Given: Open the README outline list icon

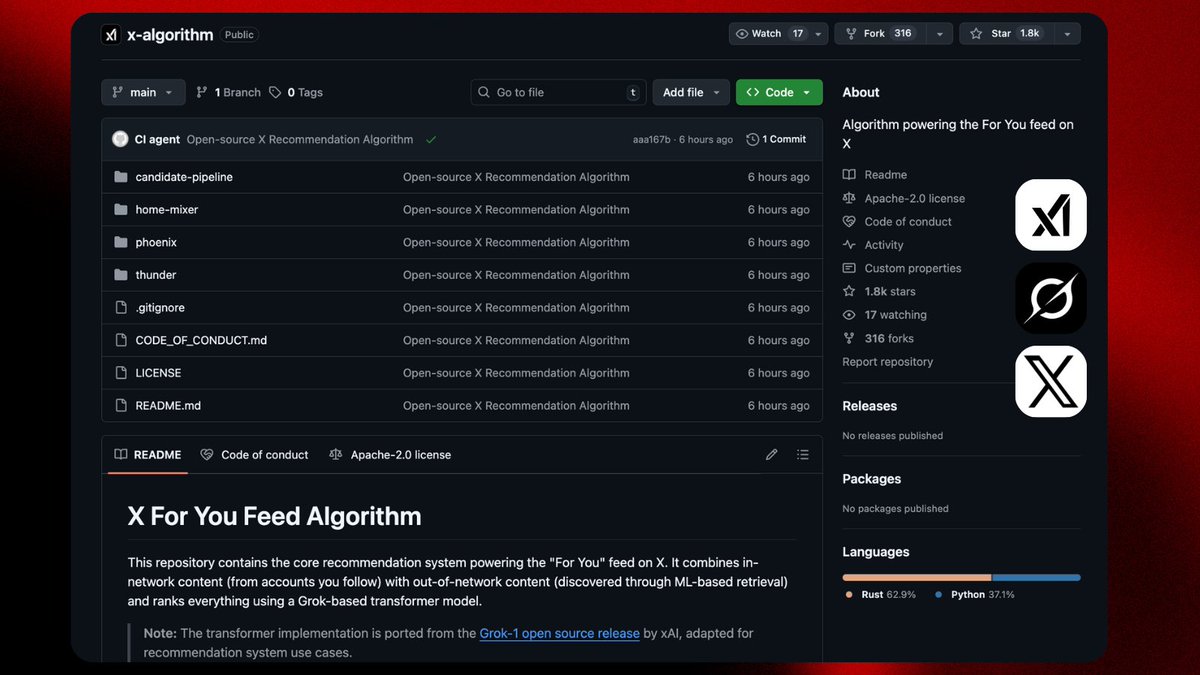Looking at the screenshot, I should click(803, 454).
